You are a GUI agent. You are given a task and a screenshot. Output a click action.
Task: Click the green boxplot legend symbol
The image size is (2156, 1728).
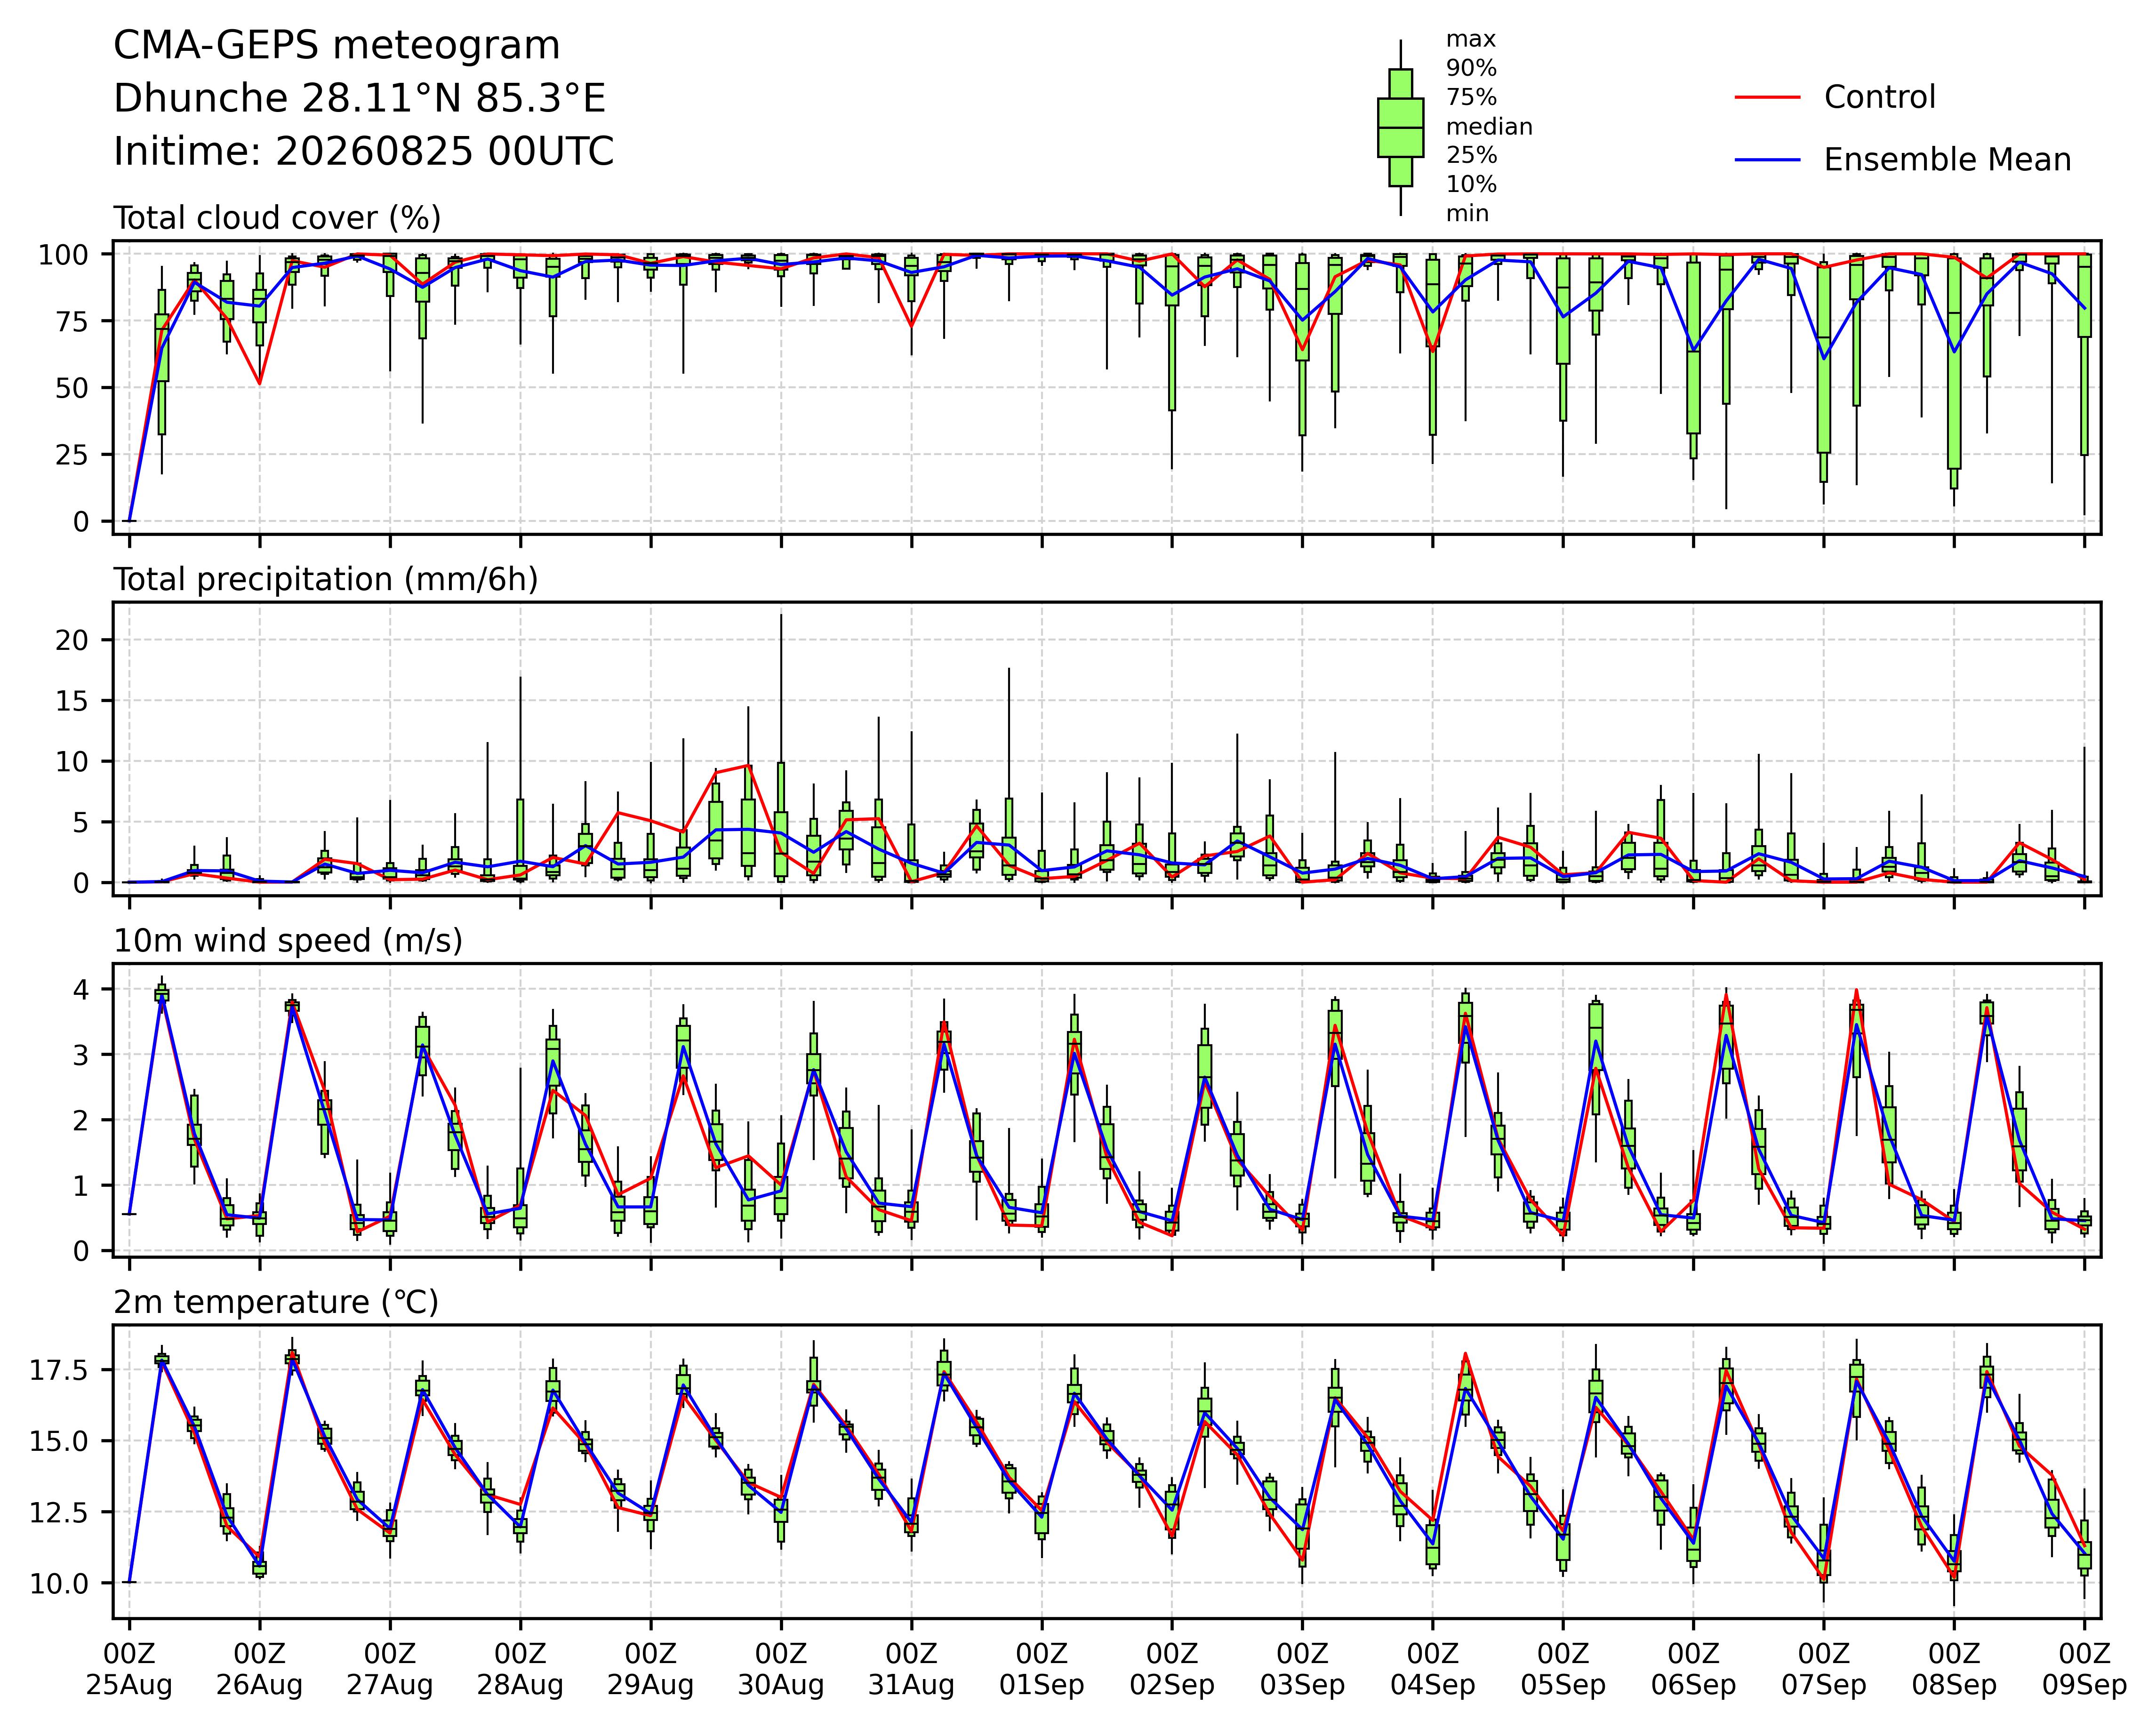point(1400,128)
